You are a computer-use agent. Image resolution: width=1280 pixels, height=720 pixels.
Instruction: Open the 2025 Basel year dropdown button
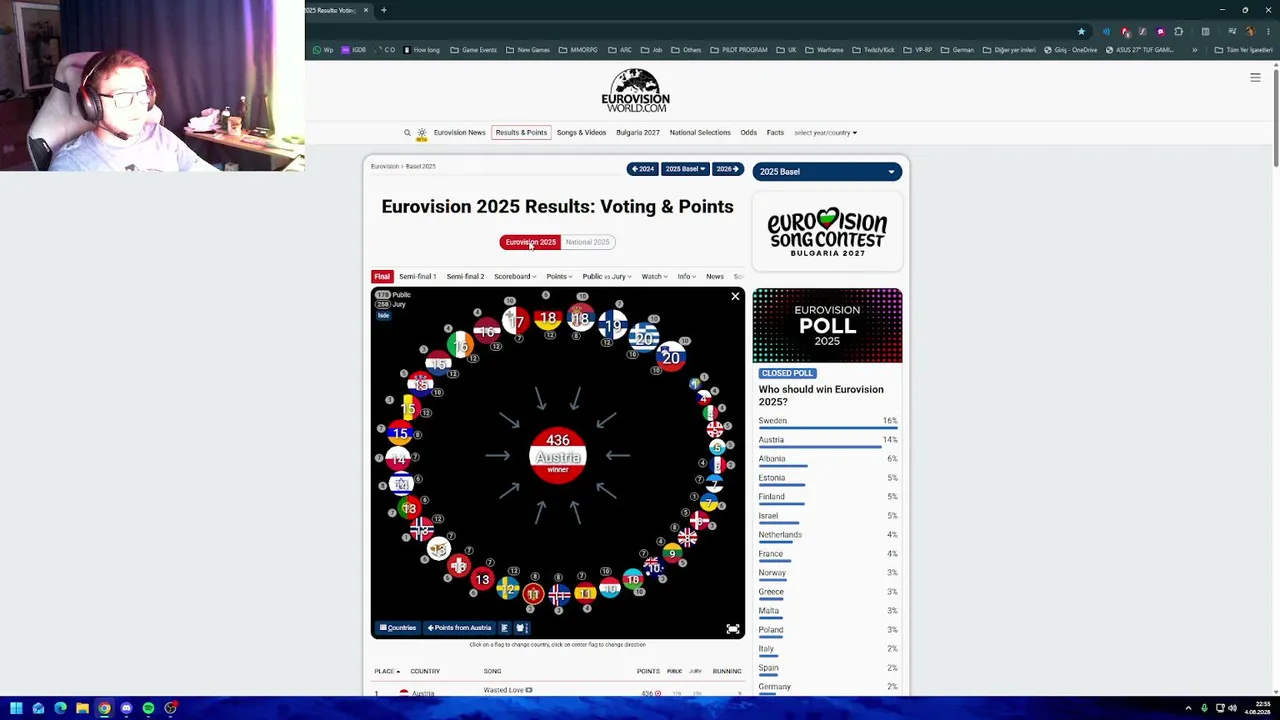click(686, 169)
